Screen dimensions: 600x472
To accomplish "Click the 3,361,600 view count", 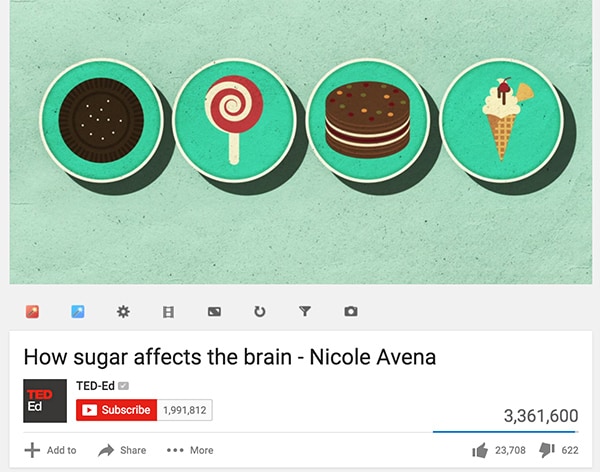I will (x=541, y=416).
